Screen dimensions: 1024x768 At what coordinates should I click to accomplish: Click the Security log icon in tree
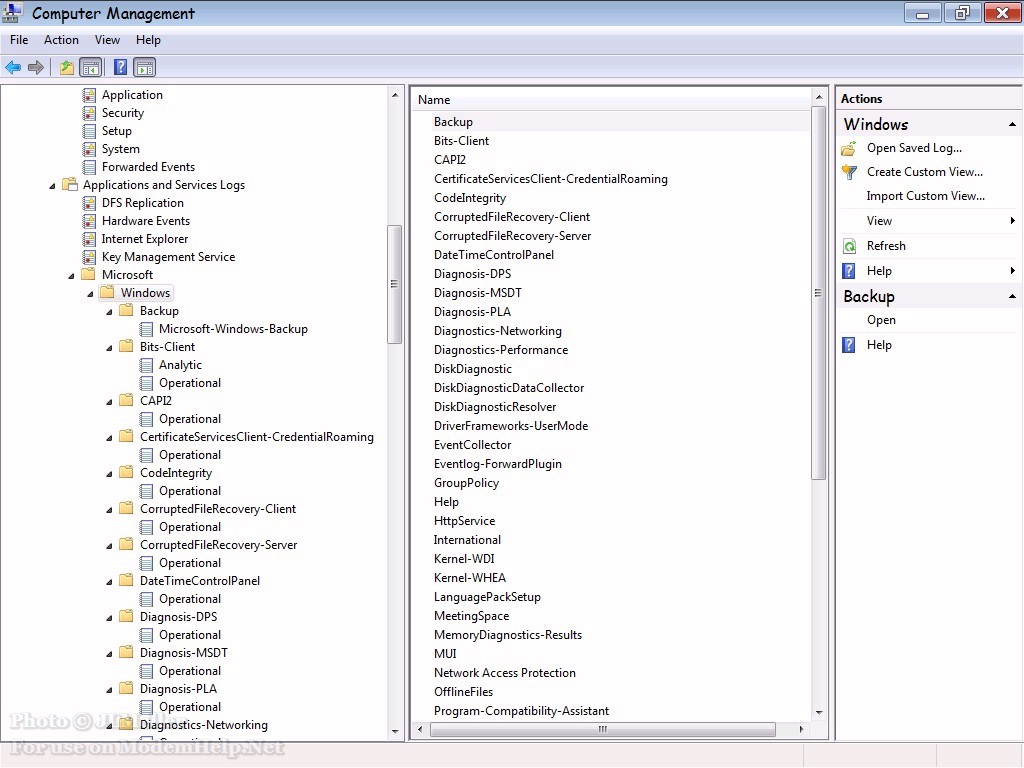pos(89,113)
